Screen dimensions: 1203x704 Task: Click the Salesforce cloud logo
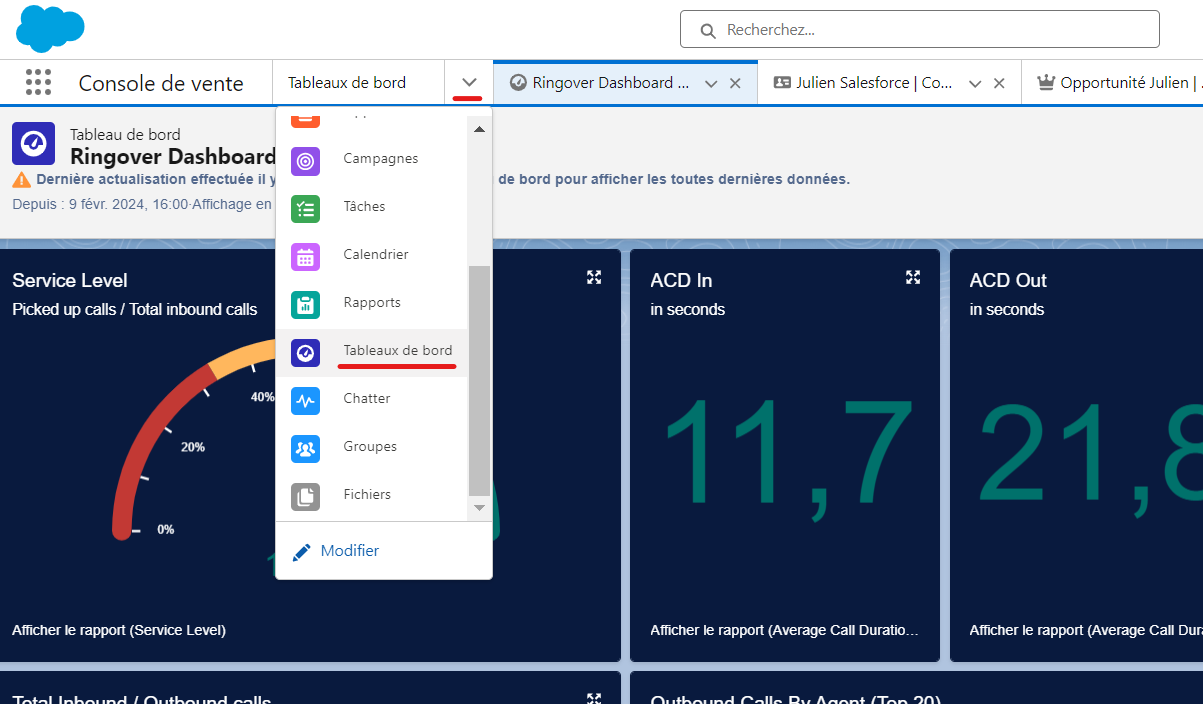pyautogui.click(x=50, y=28)
